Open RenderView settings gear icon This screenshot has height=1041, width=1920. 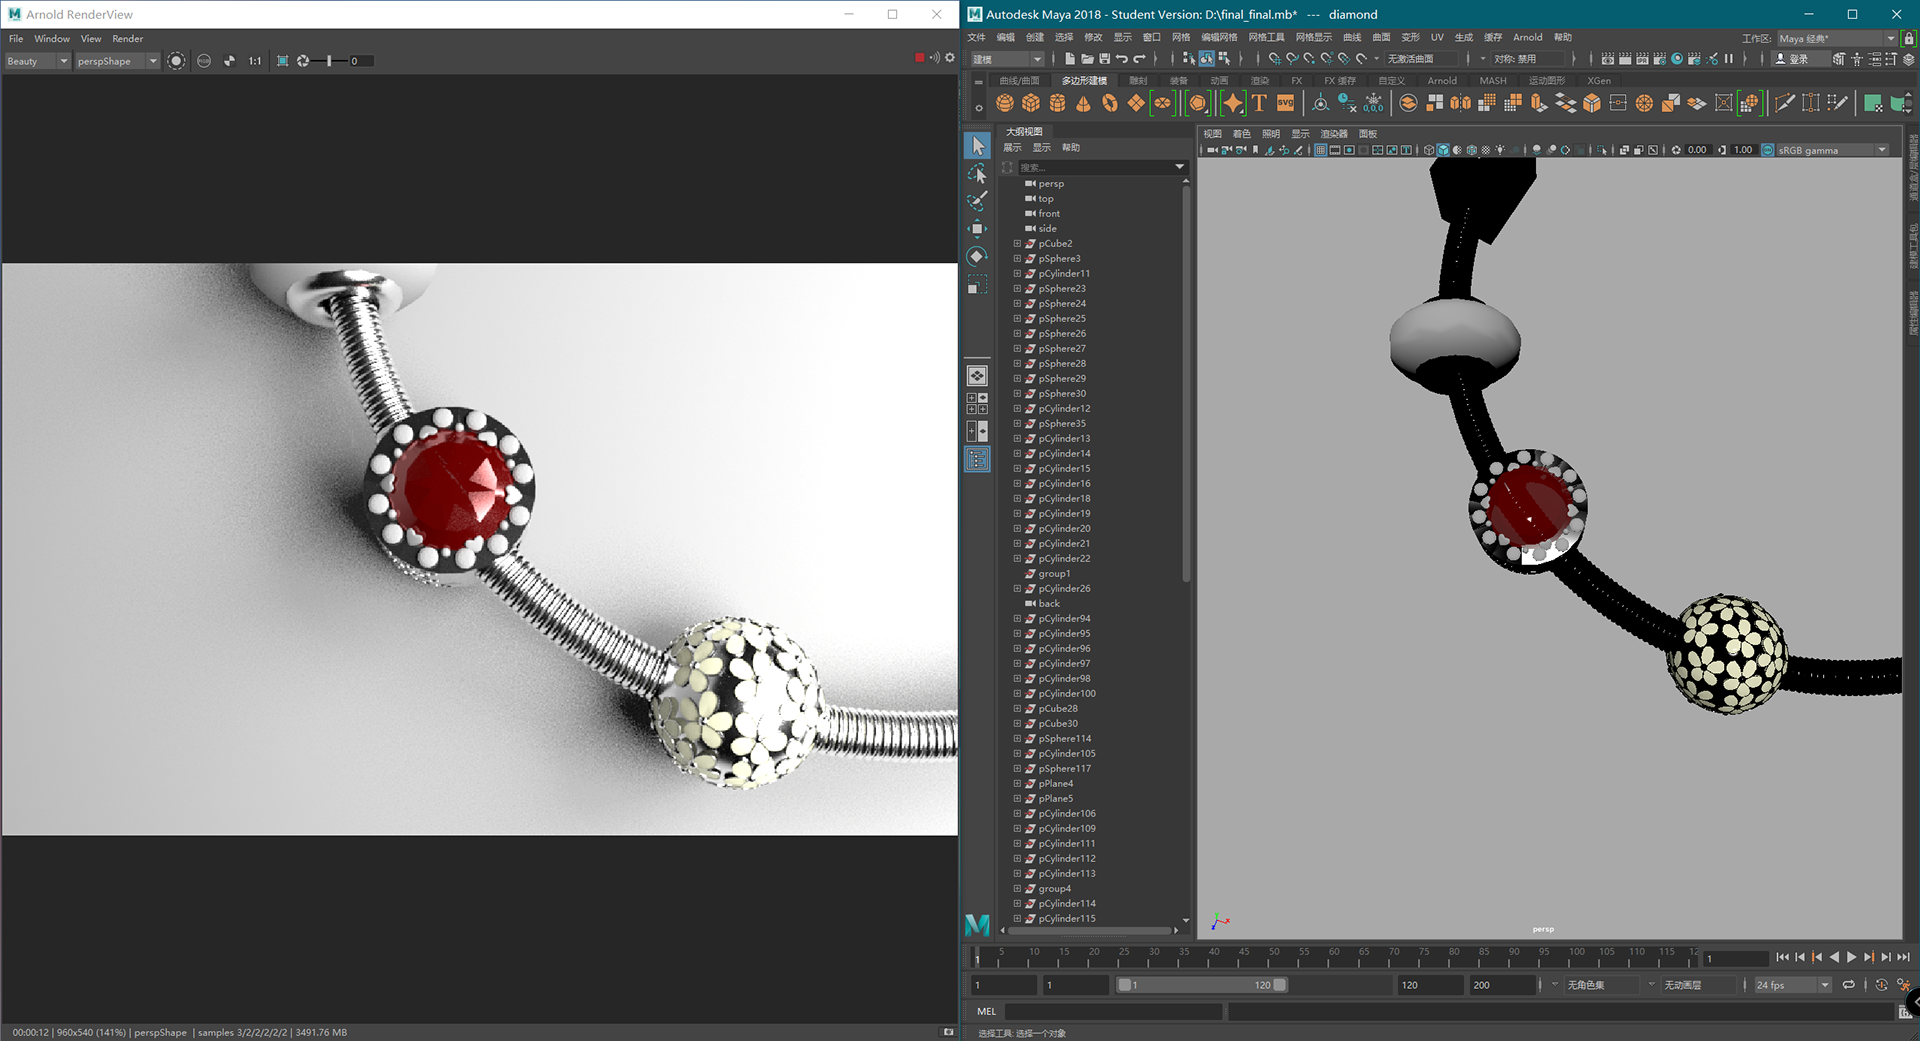(950, 58)
